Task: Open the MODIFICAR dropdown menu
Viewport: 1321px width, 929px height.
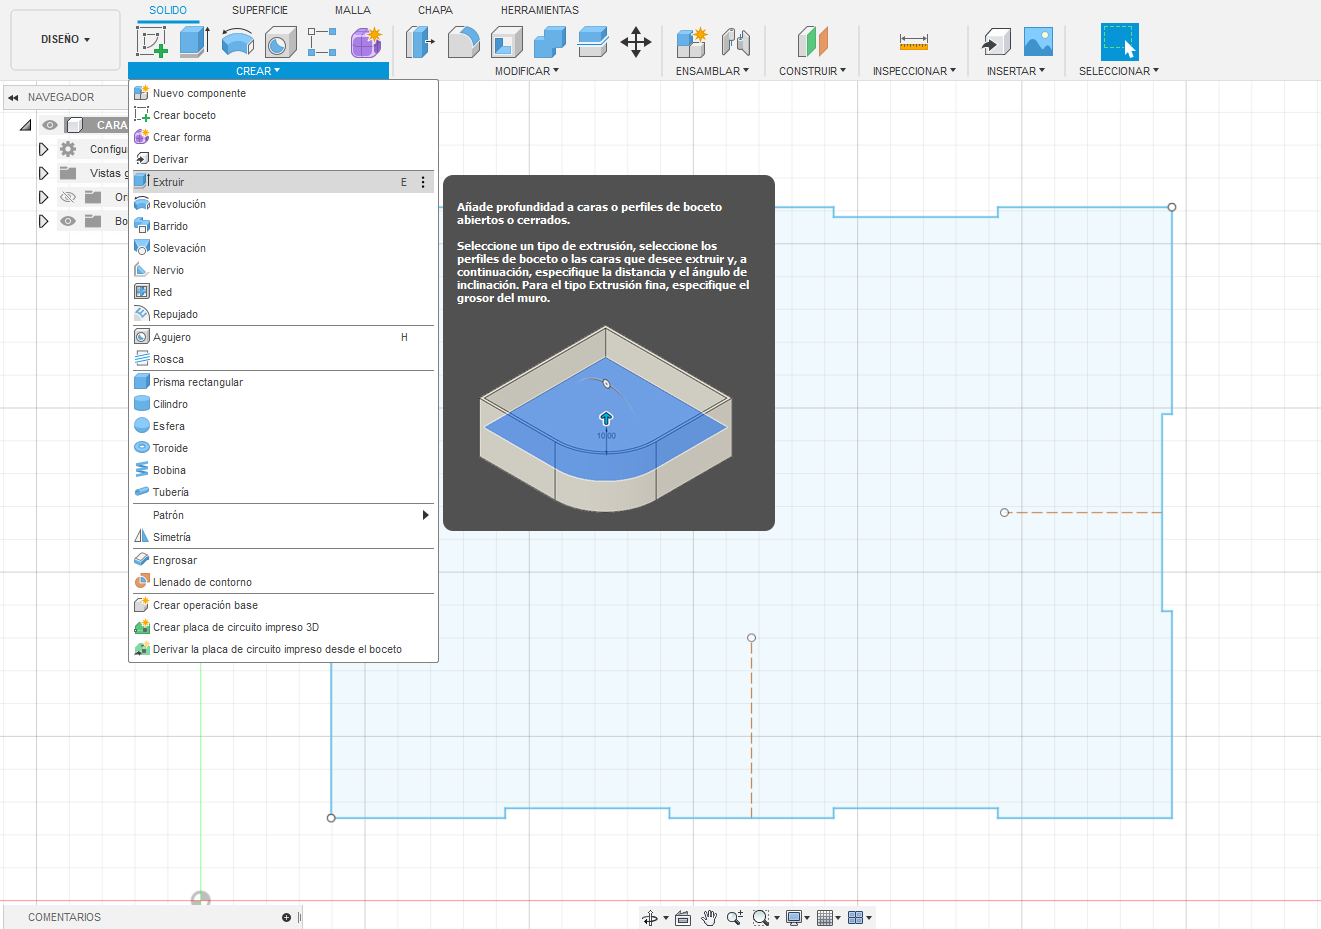Action: tap(527, 71)
